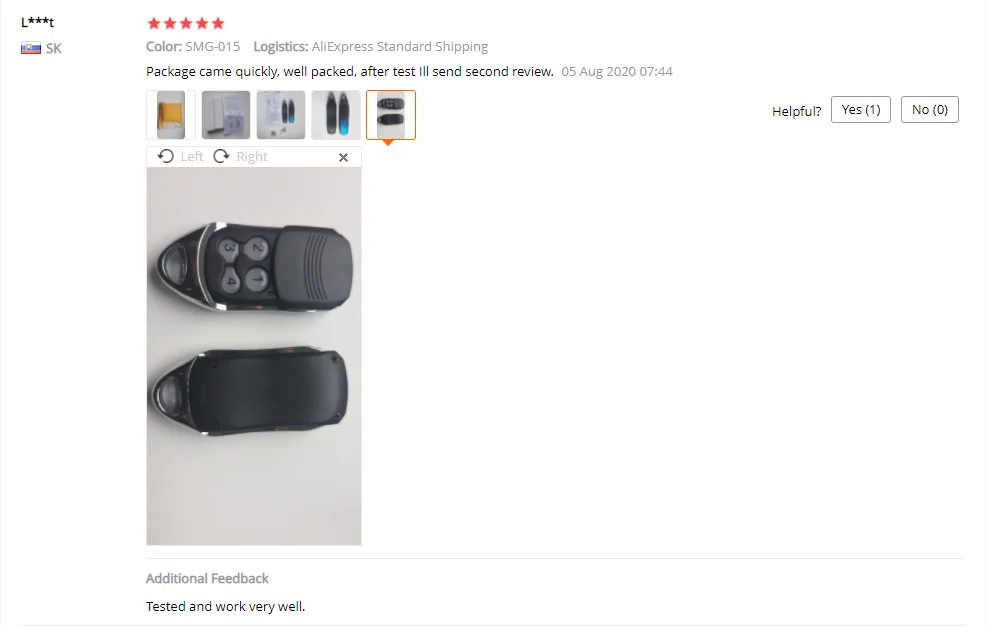Click the Additional Feedback heading
986x626 pixels.
pos(207,578)
